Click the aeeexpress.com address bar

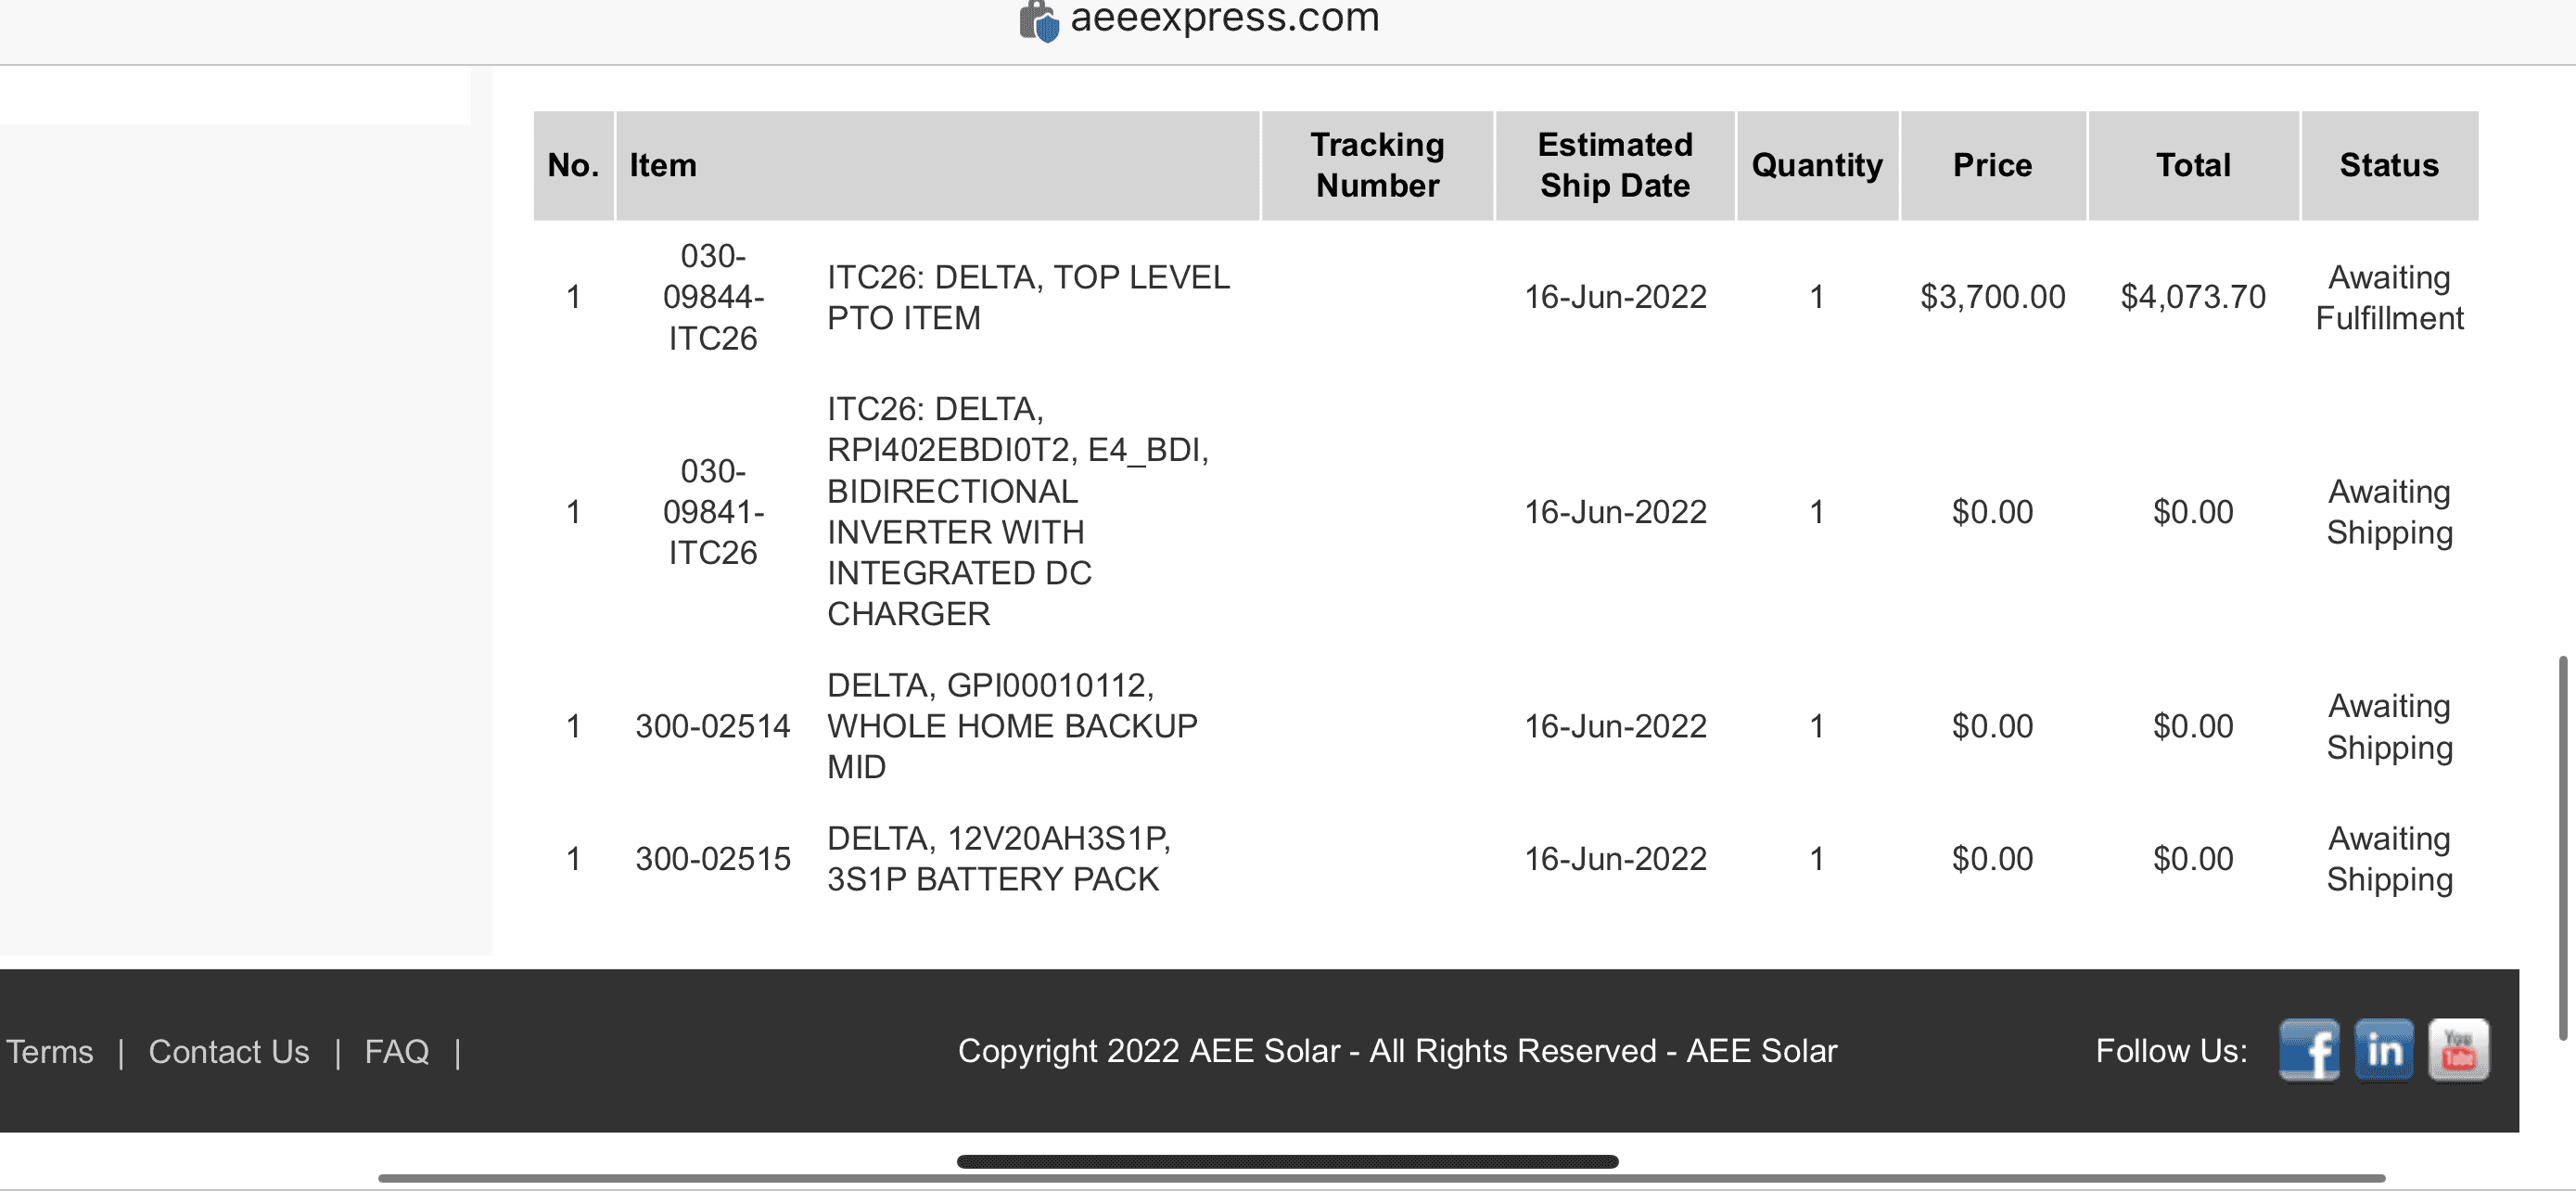pos(1224,18)
